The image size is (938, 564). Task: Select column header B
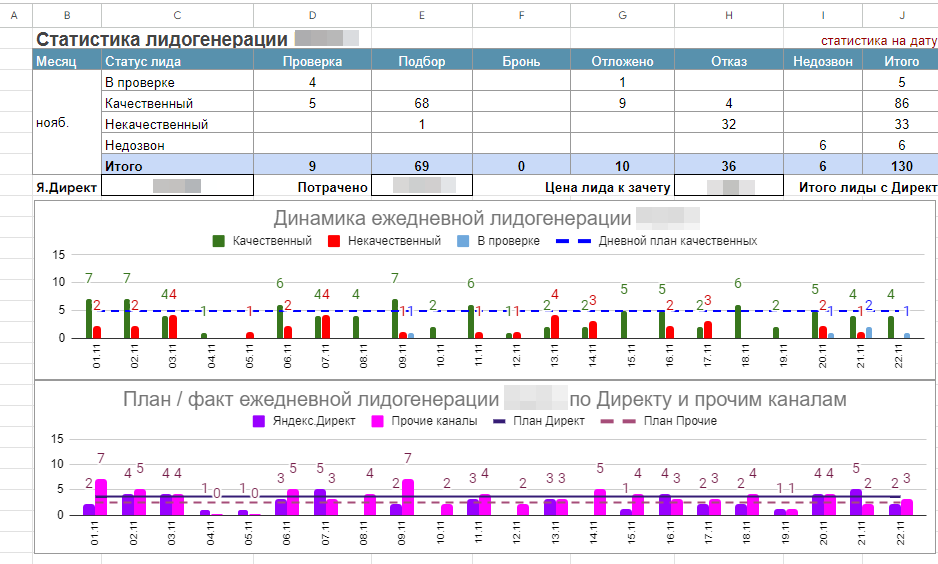pyautogui.click(x=67, y=15)
